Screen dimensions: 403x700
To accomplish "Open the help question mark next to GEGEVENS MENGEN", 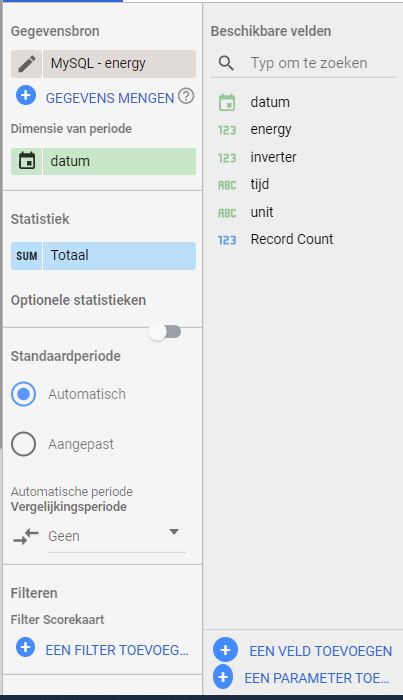I will click(186, 96).
